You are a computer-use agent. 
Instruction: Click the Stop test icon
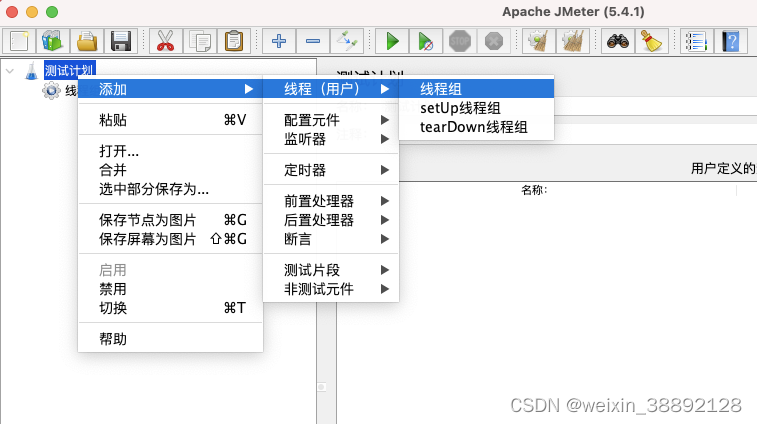click(460, 41)
